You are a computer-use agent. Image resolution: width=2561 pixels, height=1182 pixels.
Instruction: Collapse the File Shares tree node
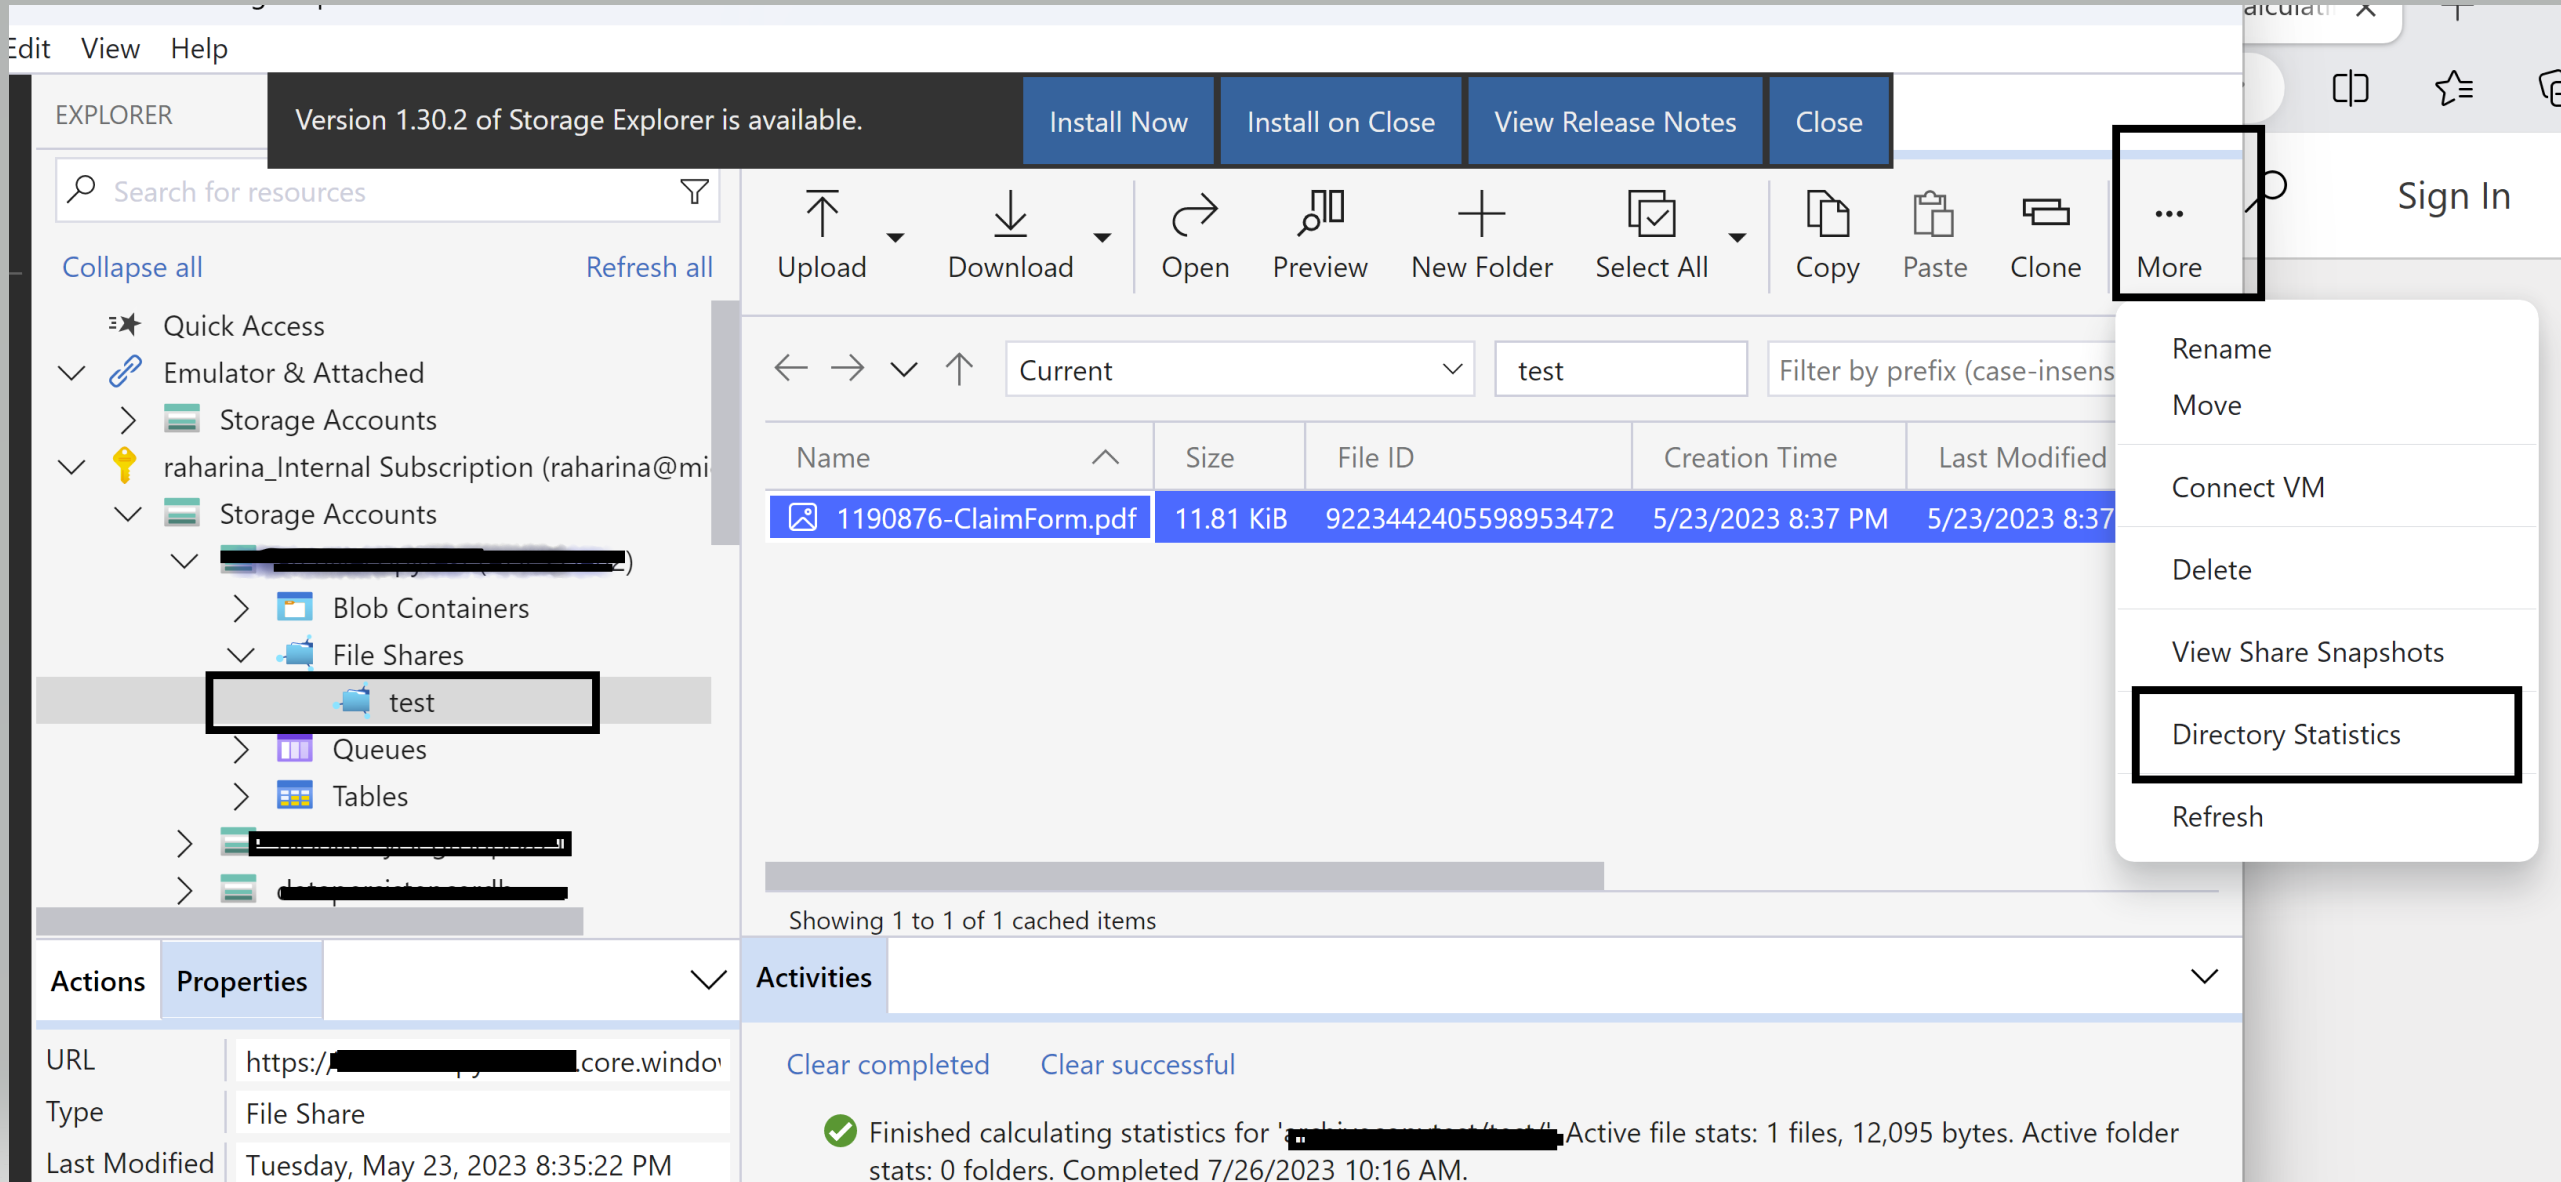click(x=241, y=655)
